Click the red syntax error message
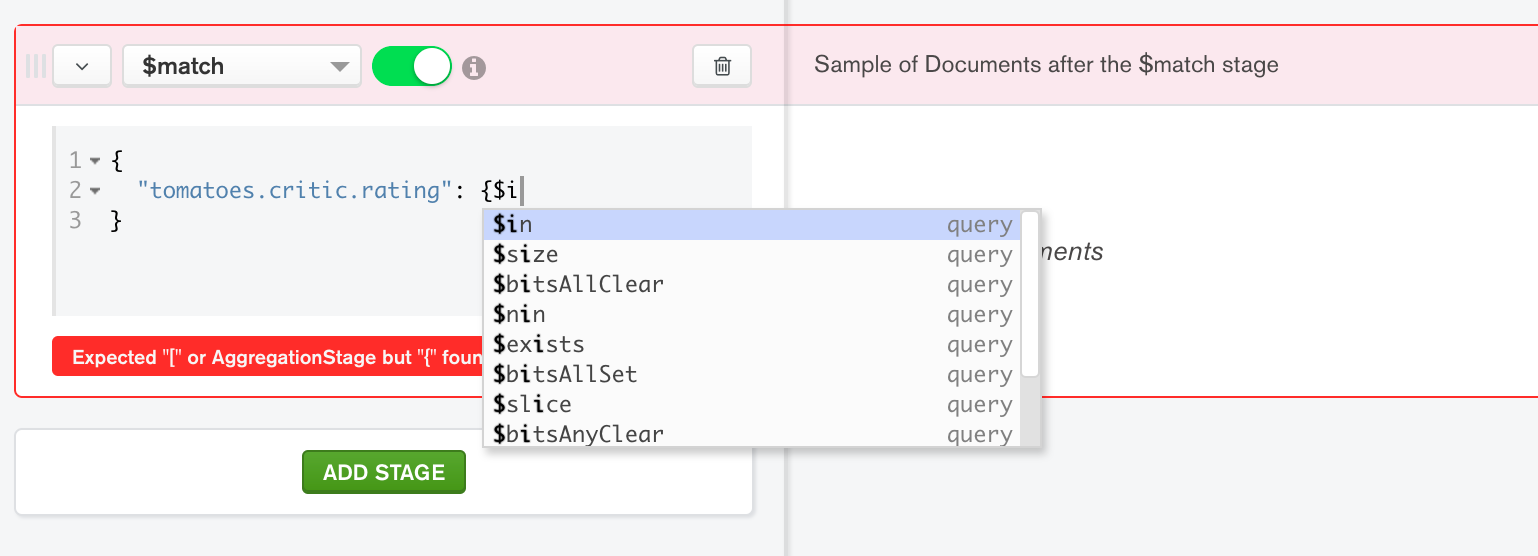The image size is (1538, 556). coord(267,356)
